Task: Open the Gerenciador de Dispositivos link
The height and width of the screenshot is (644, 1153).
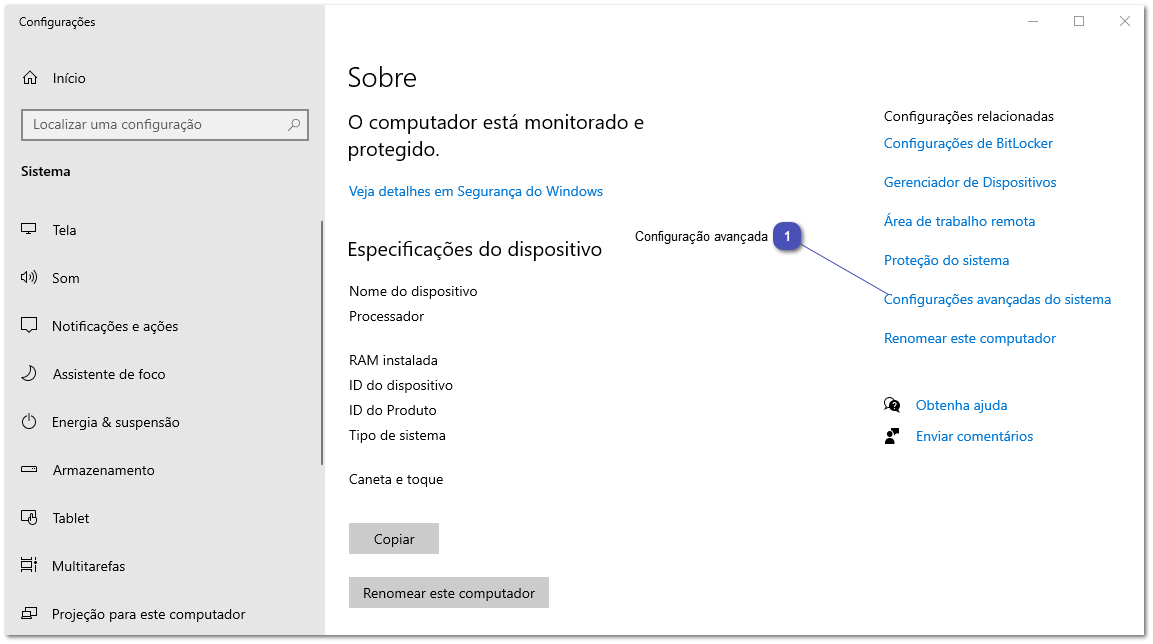Action: 969,182
